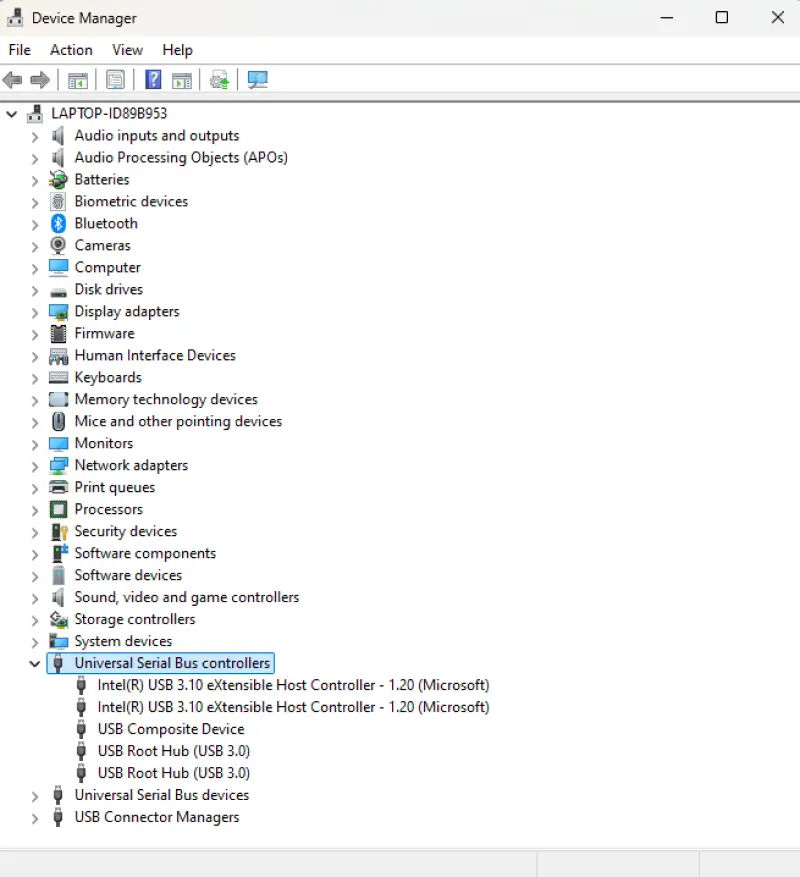Open the Action menu
This screenshot has width=800, height=877.
[71, 49]
